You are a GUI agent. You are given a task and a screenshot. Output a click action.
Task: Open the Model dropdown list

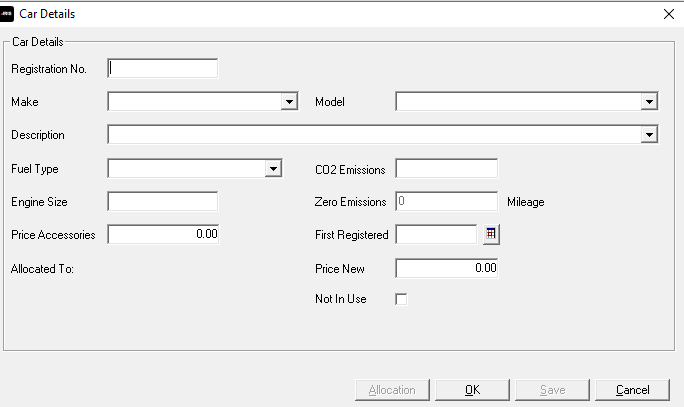[x=649, y=102]
